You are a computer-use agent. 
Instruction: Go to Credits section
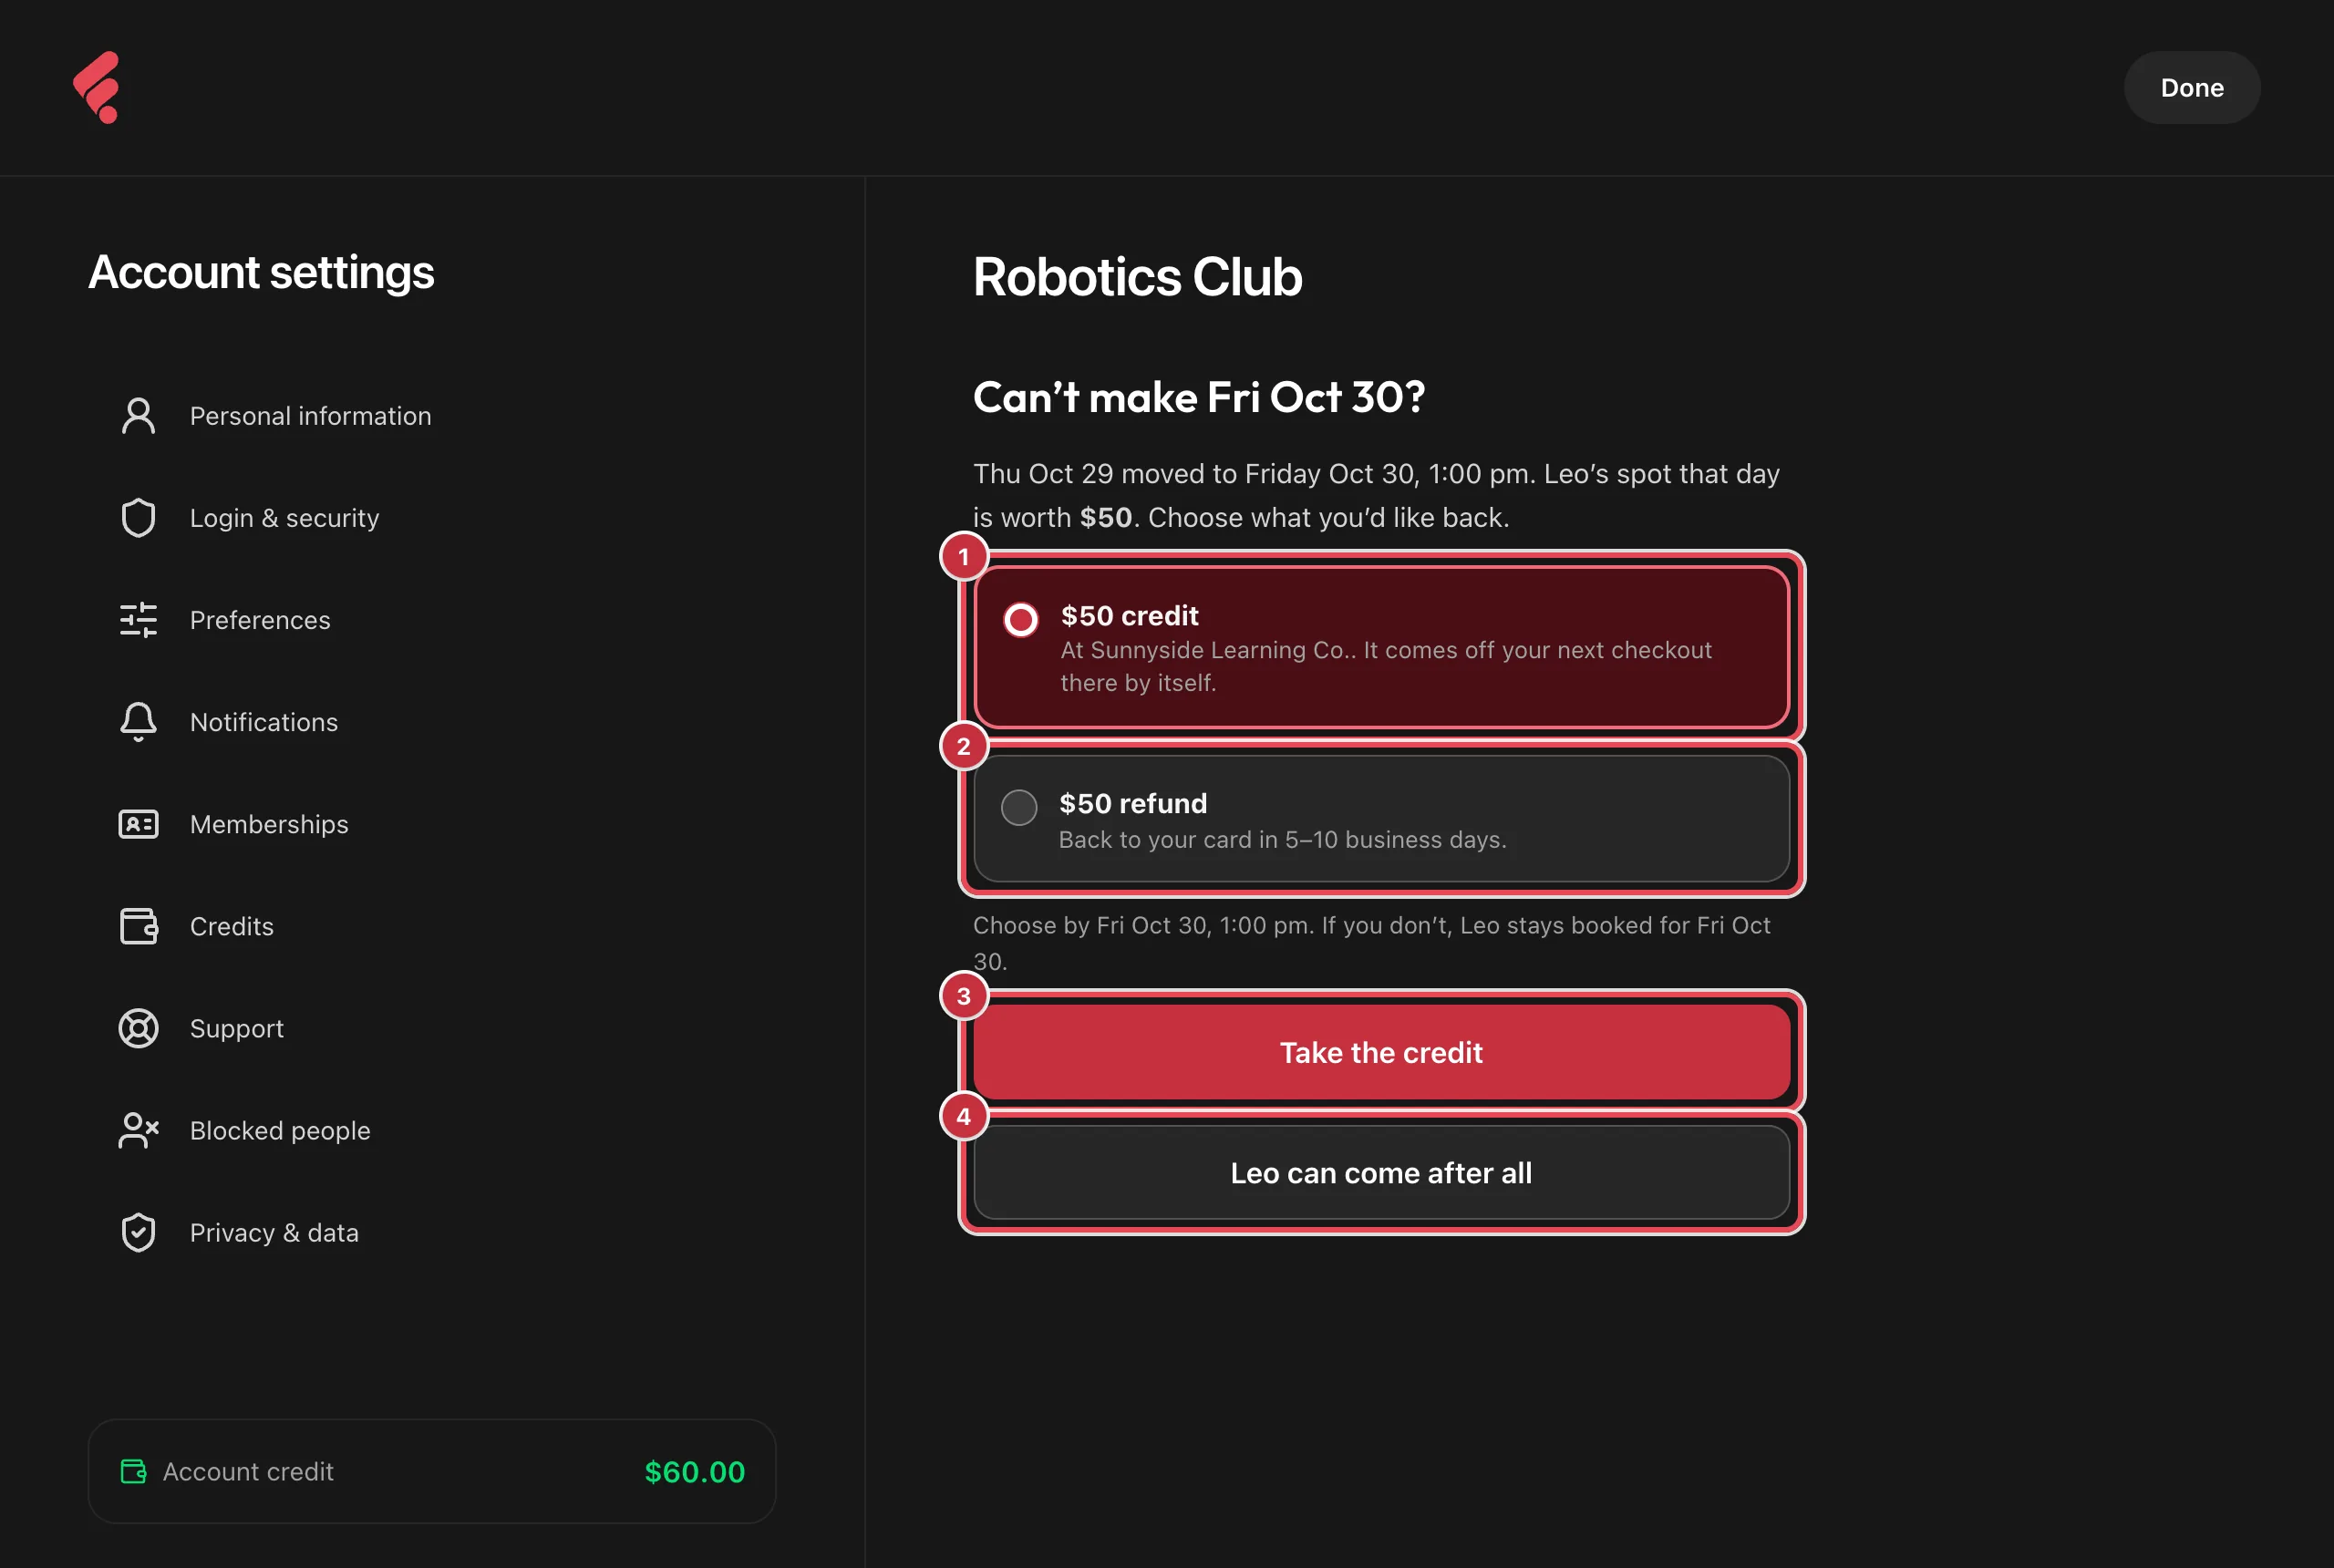(x=432, y=926)
